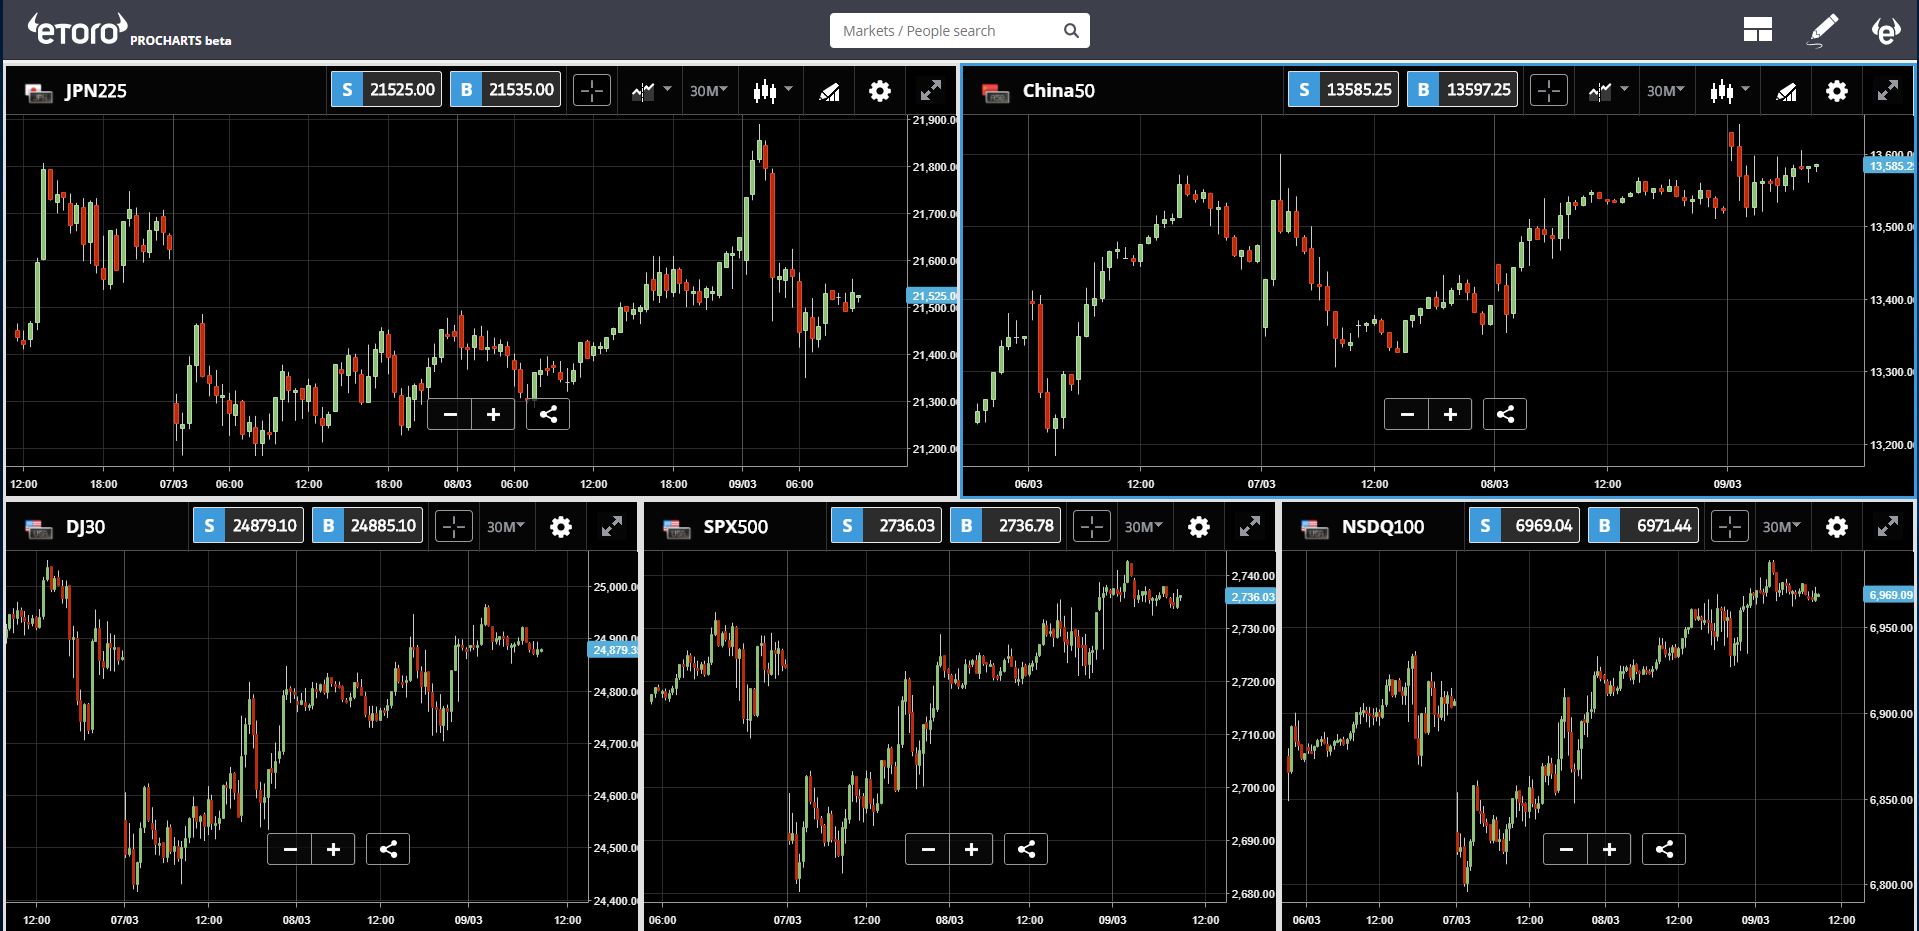Click Buy 13597.25 on China50
This screenshot has height=931, width=1919.
pyautogui.click(x=1462, y=89)
